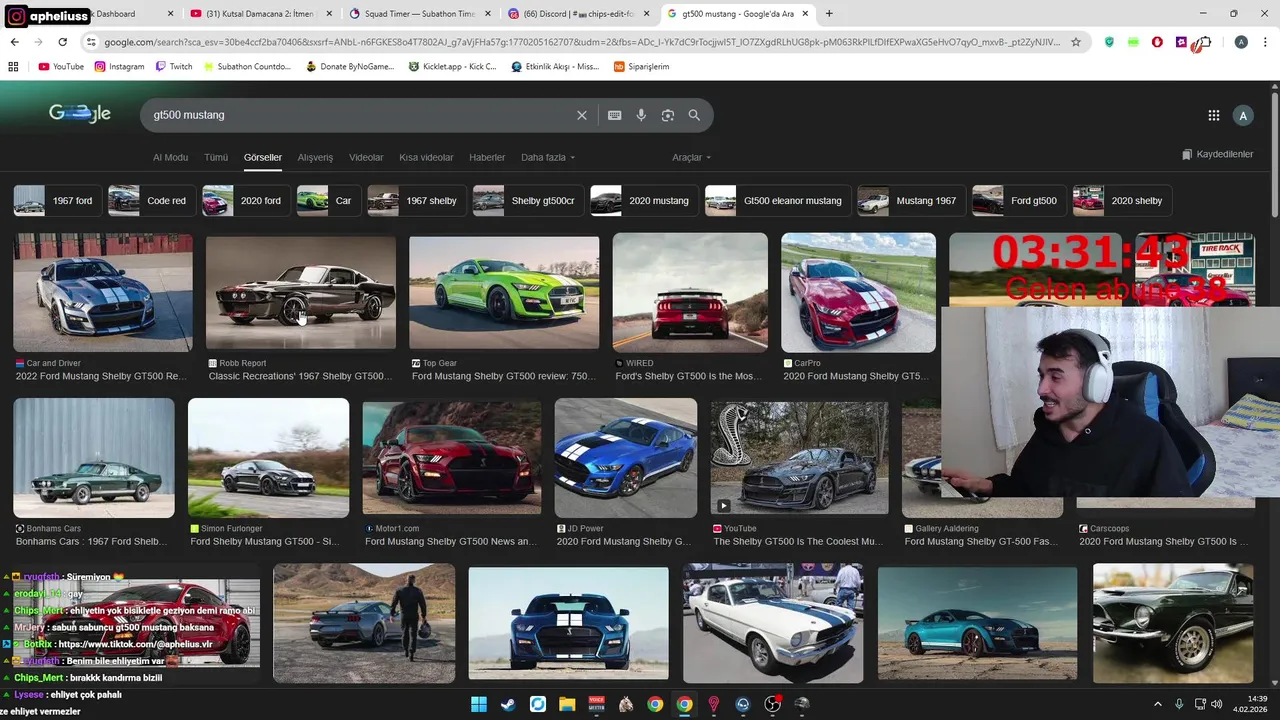Open Steam from the taskbar
The width and height of the screenshot is (1280, 720).
tap(508, 704)
